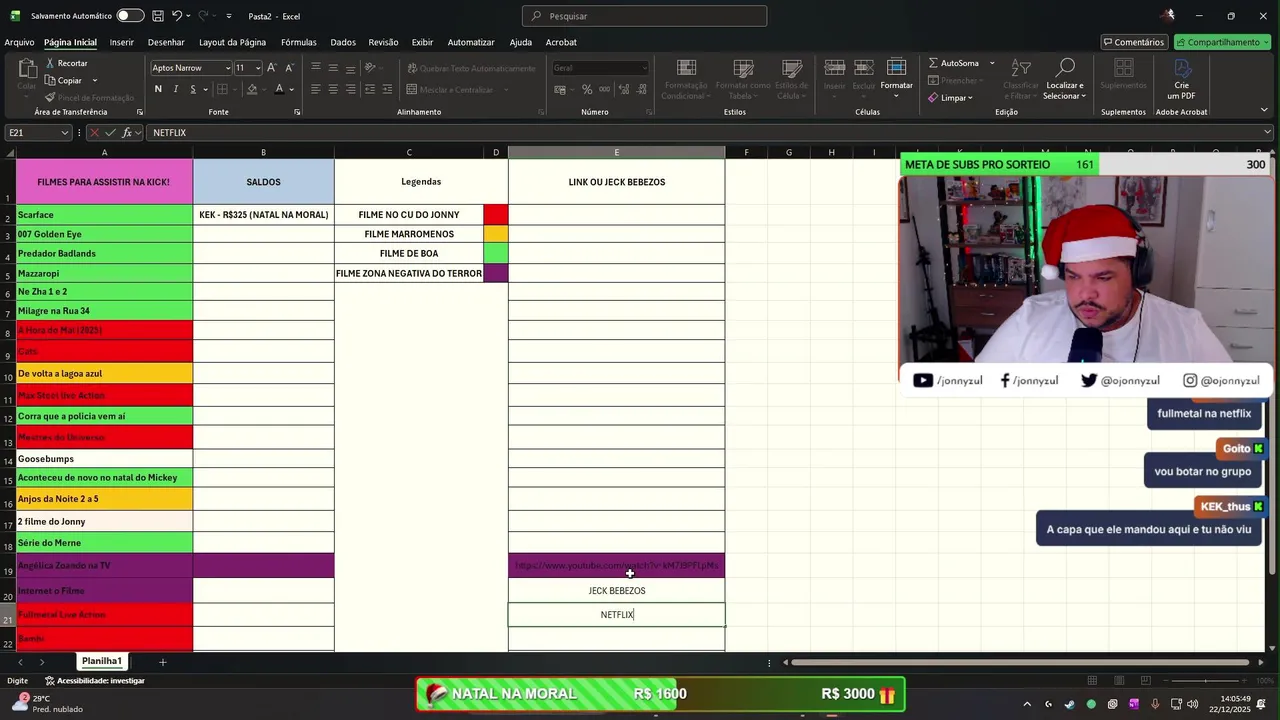1280x720 pixels.
Task: Align cell text to the left
Action: tap(316, 89)
